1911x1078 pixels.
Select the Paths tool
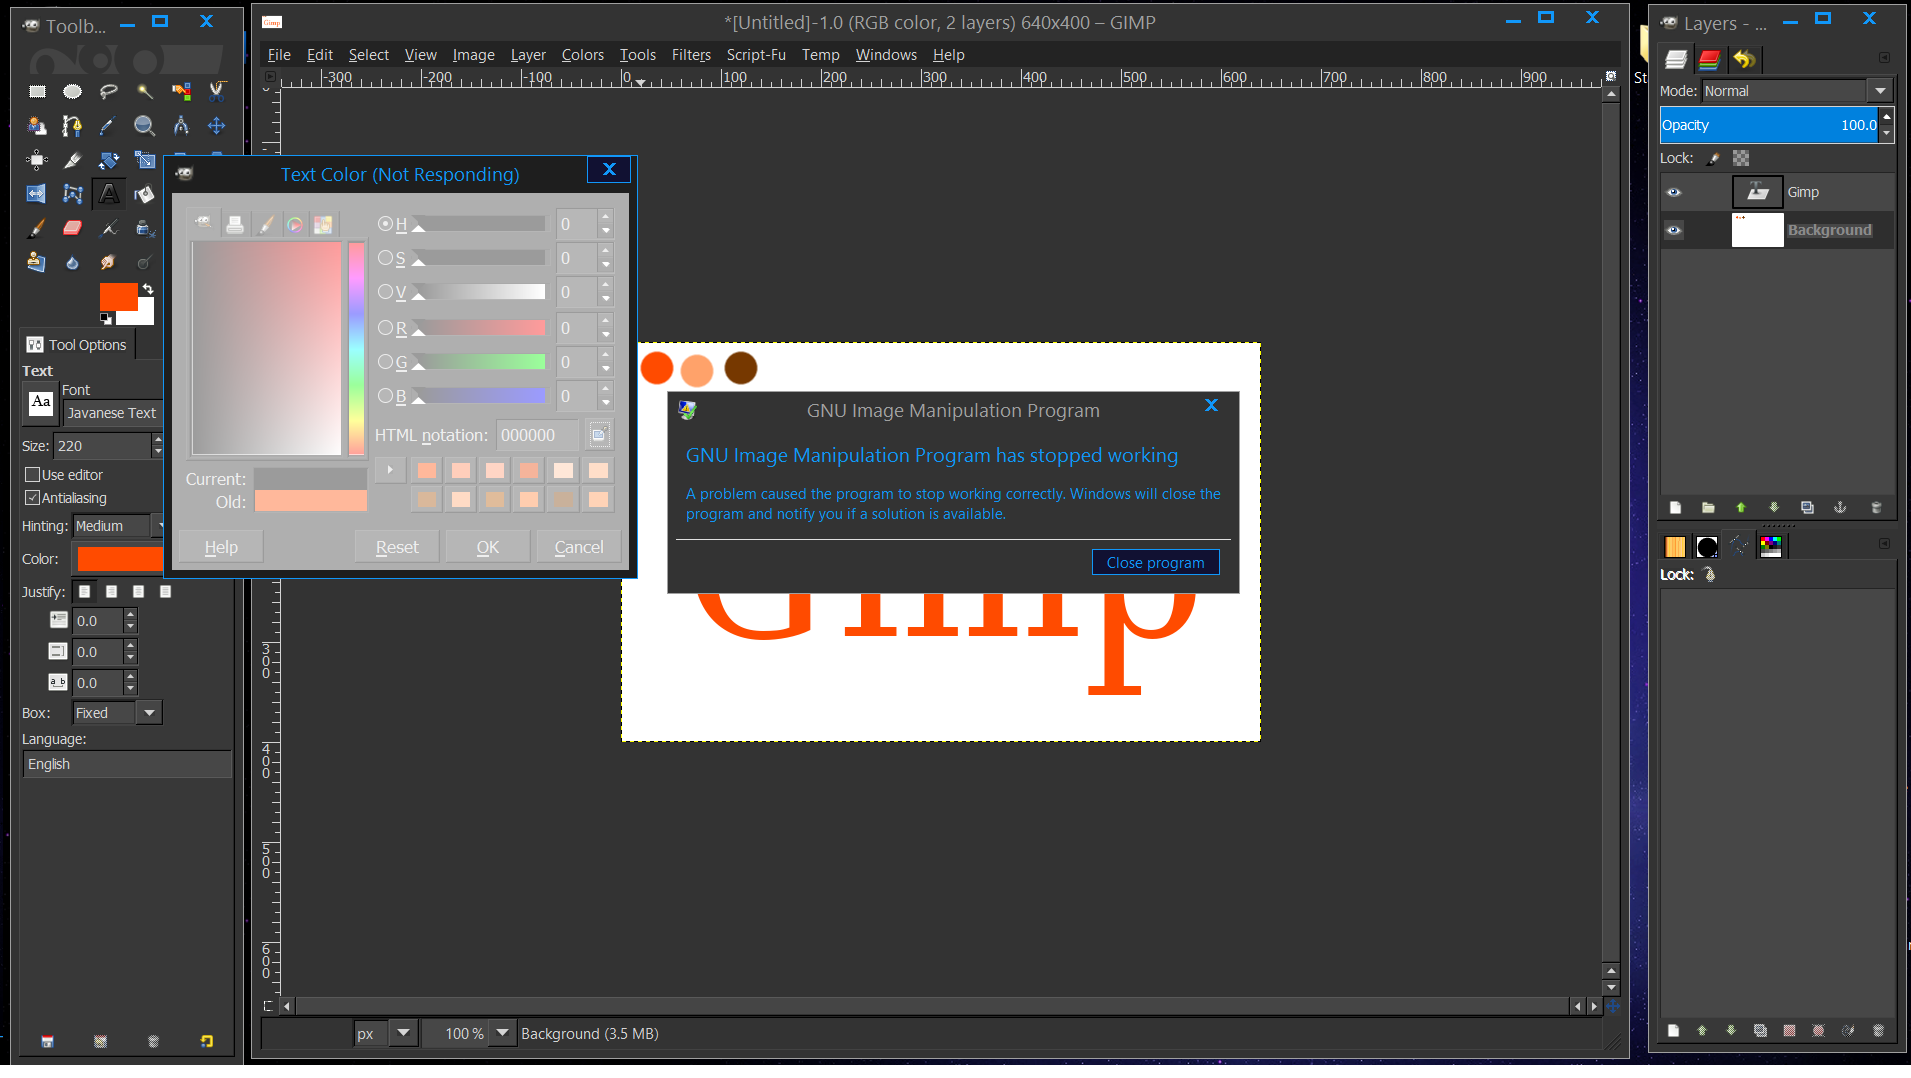(73, 126)
